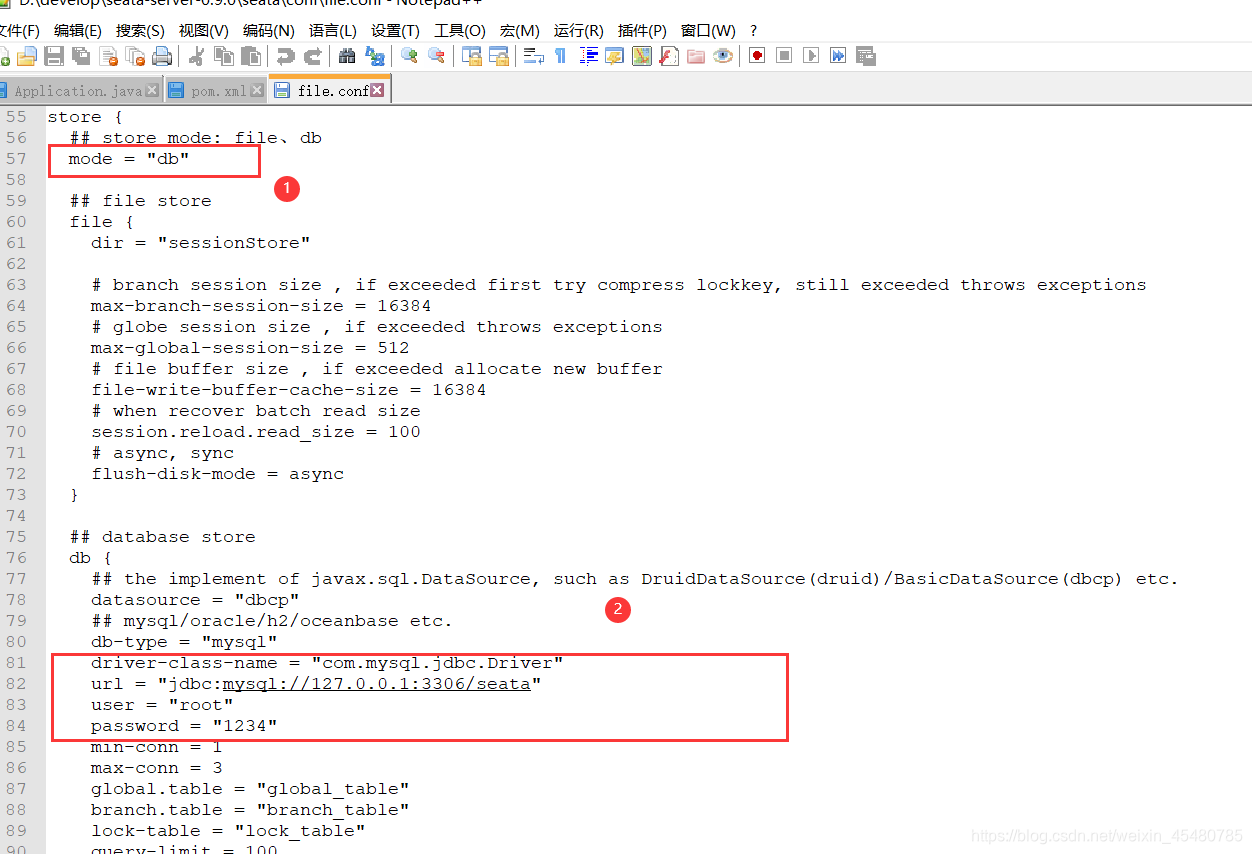Open the Replace dialog from the toolbar

[375, 56]
